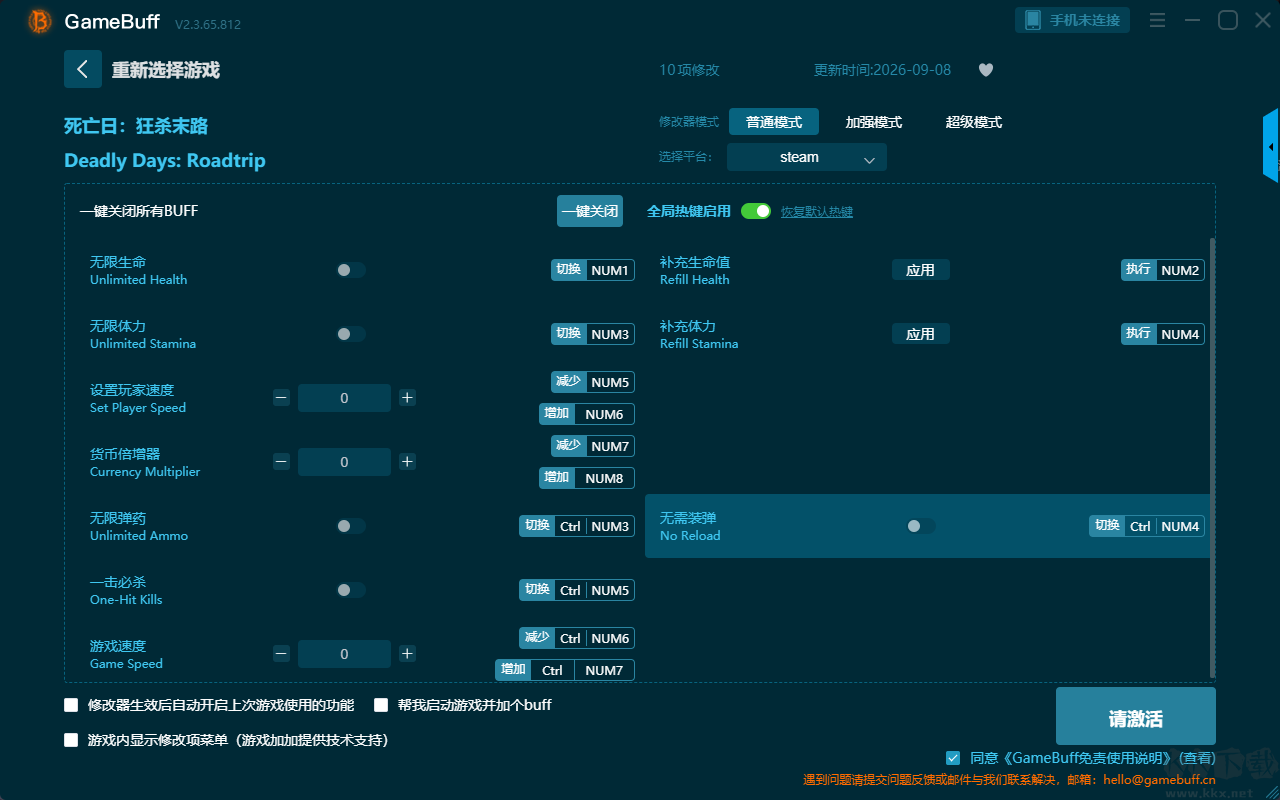Viewport: 1280px width, 800px height.
Task: Apply Refill Stamina with 应用 button
Action: pyautogui.click(x=921, y=334)
